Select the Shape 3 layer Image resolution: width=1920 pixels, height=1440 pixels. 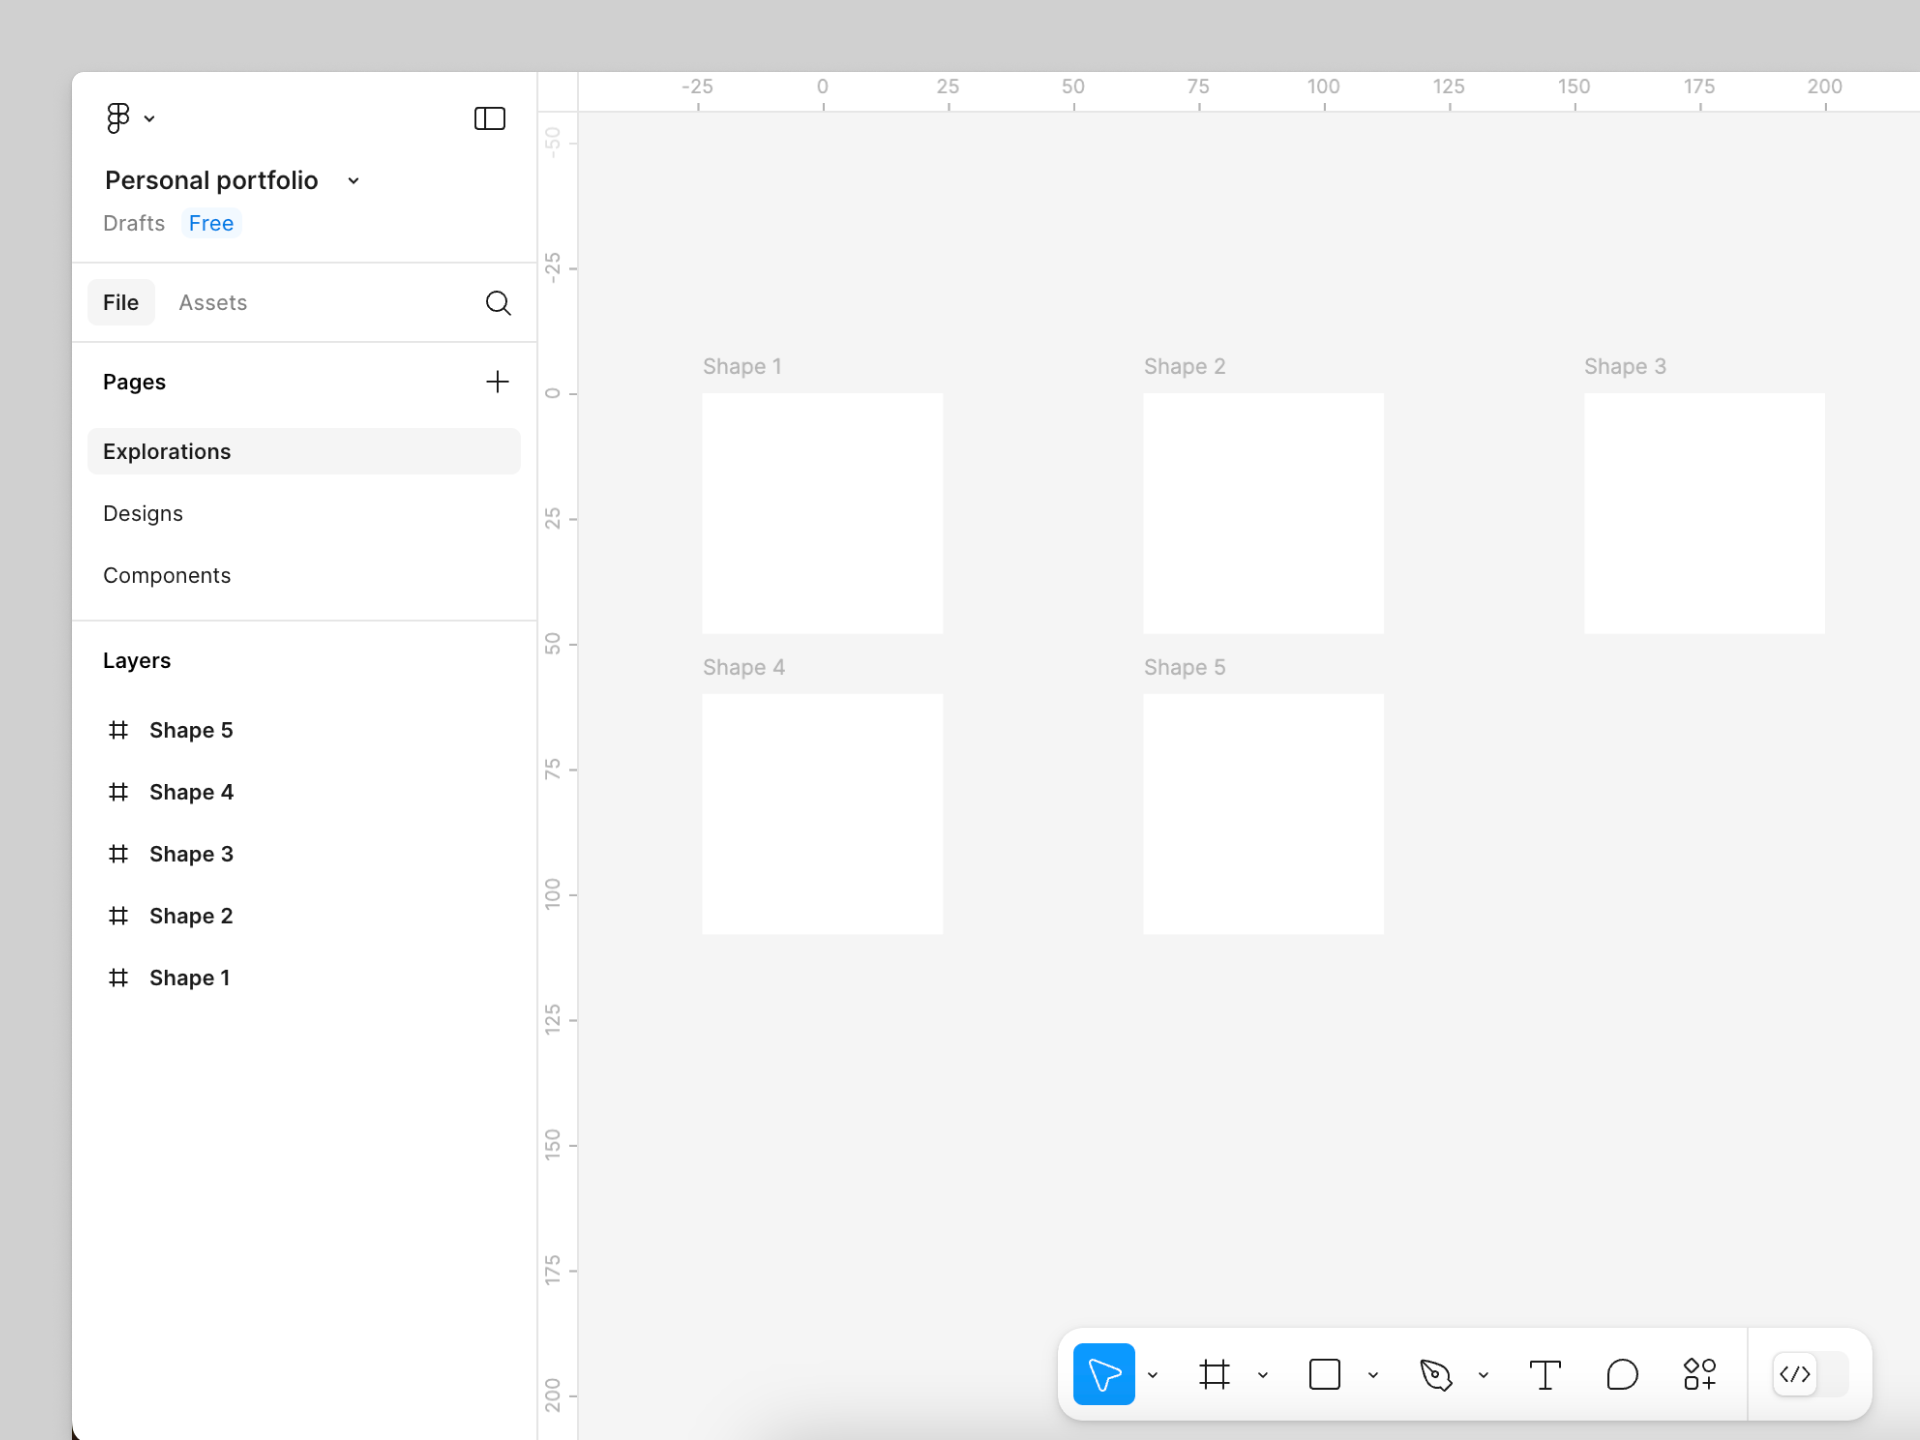point(191,854)
